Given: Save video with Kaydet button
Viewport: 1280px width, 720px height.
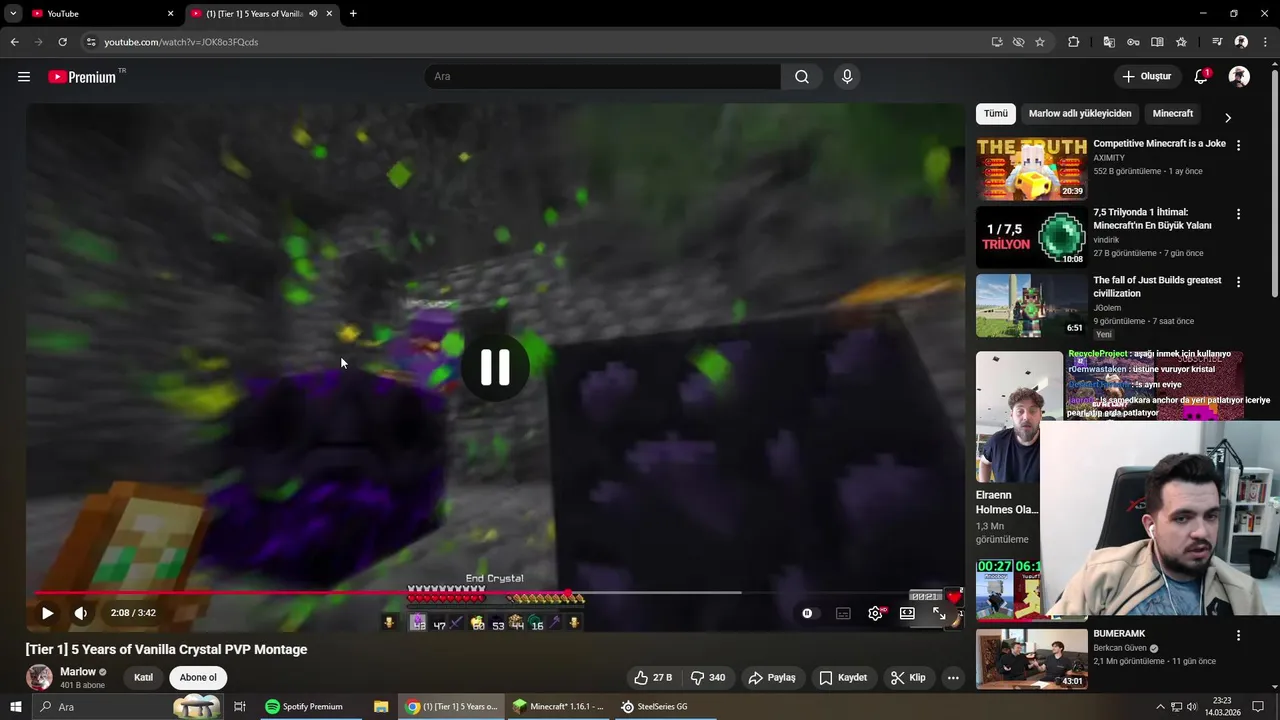Looking at the screenshot, I should point(843,678).
